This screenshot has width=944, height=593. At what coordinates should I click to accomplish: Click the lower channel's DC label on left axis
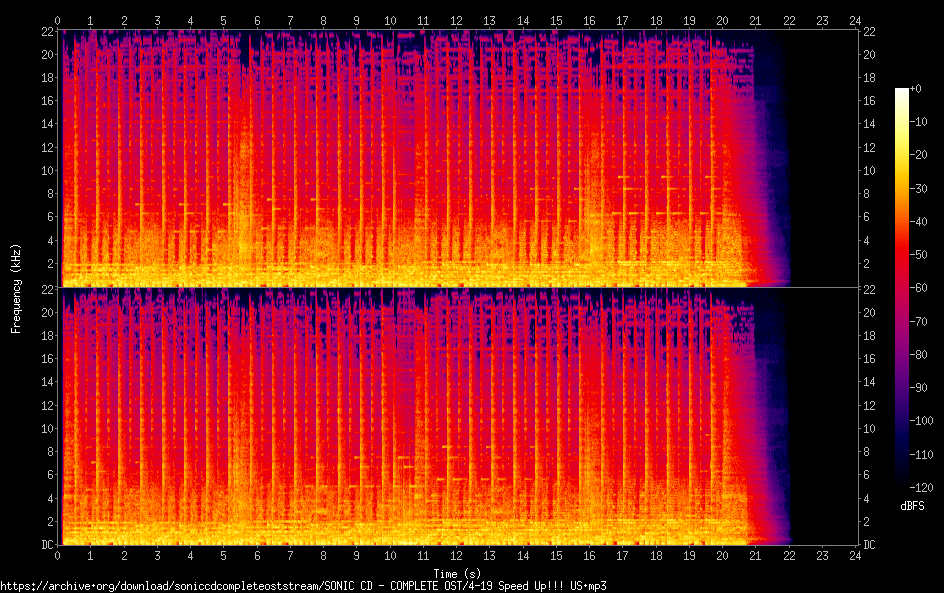[x=46, y=545]
